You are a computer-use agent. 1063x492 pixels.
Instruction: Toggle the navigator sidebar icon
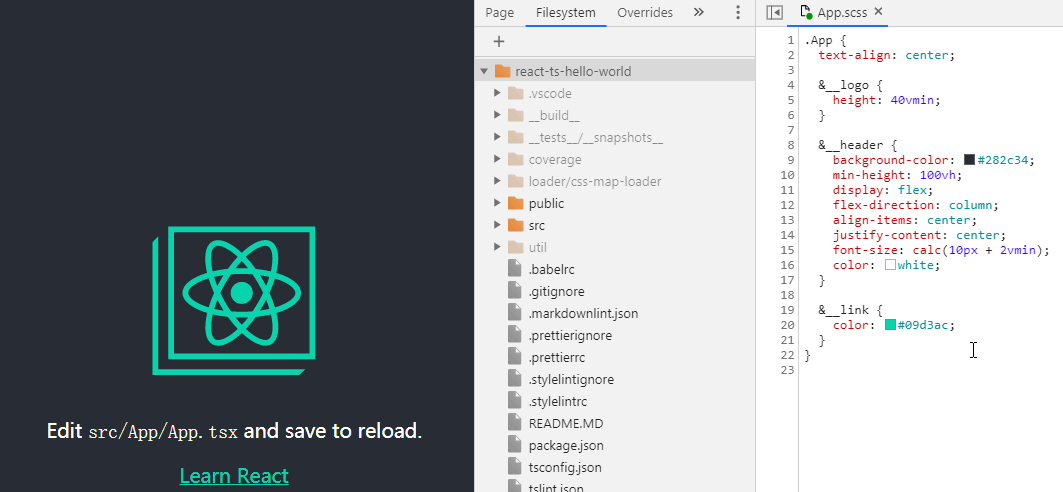coord(774,12)
